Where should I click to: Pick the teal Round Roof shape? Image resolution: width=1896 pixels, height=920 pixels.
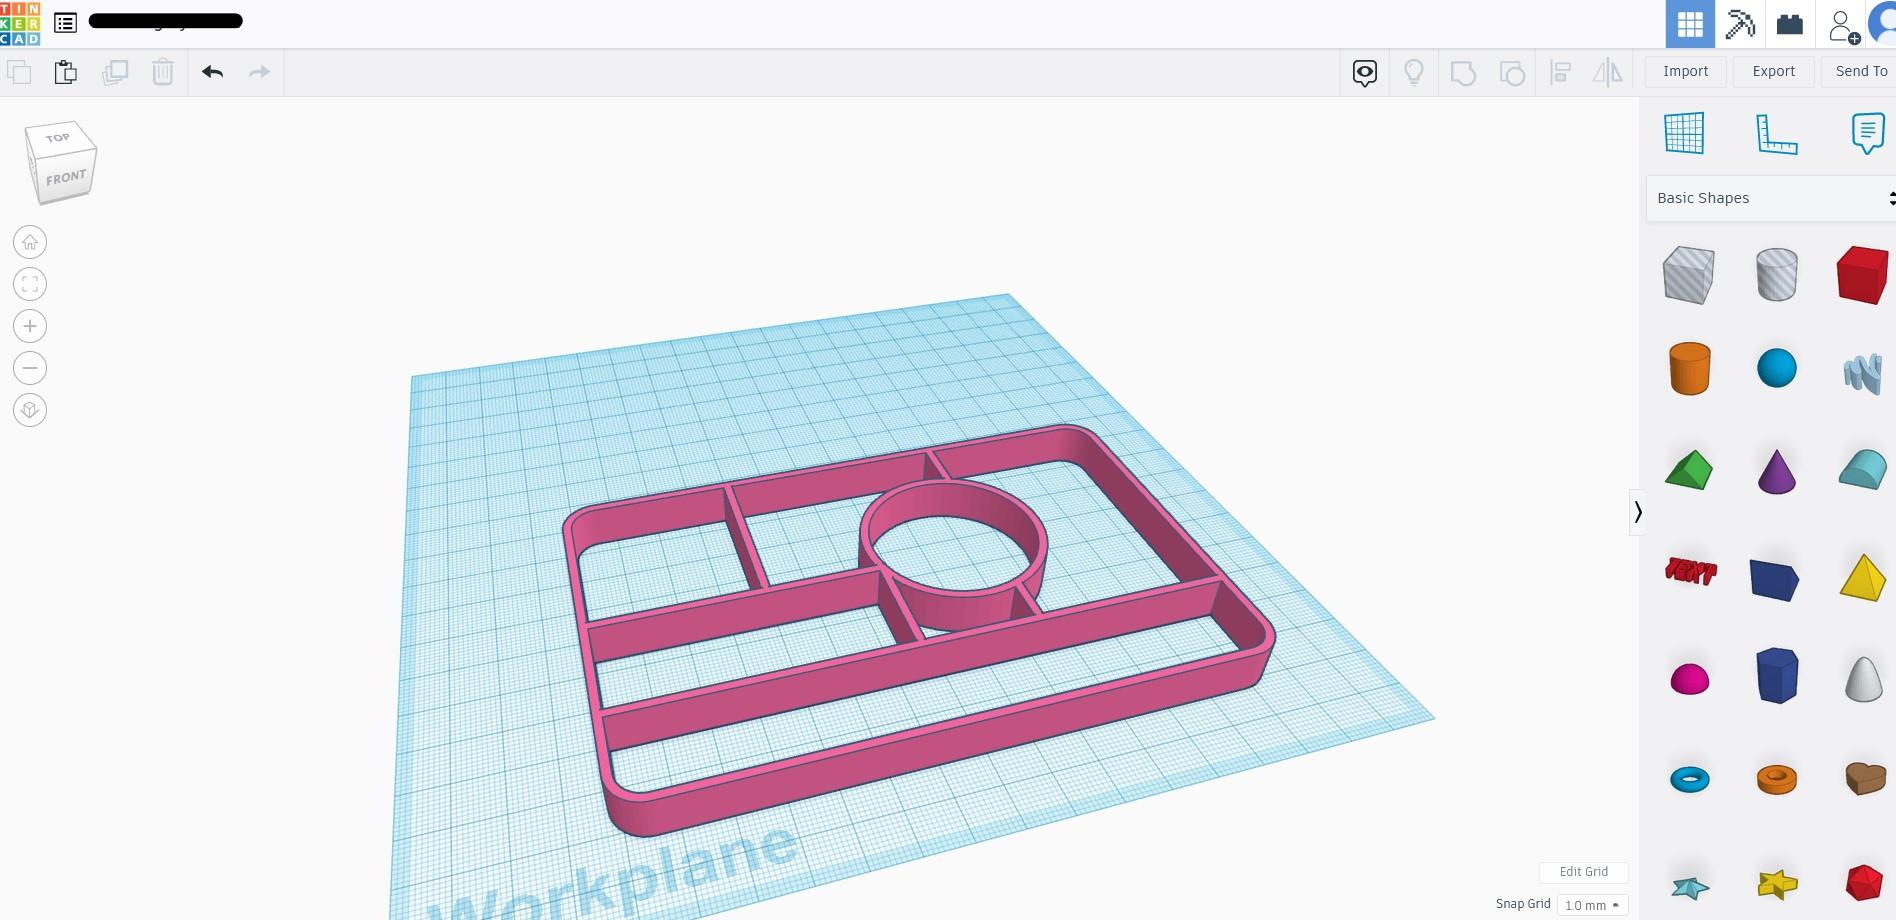1863,469
